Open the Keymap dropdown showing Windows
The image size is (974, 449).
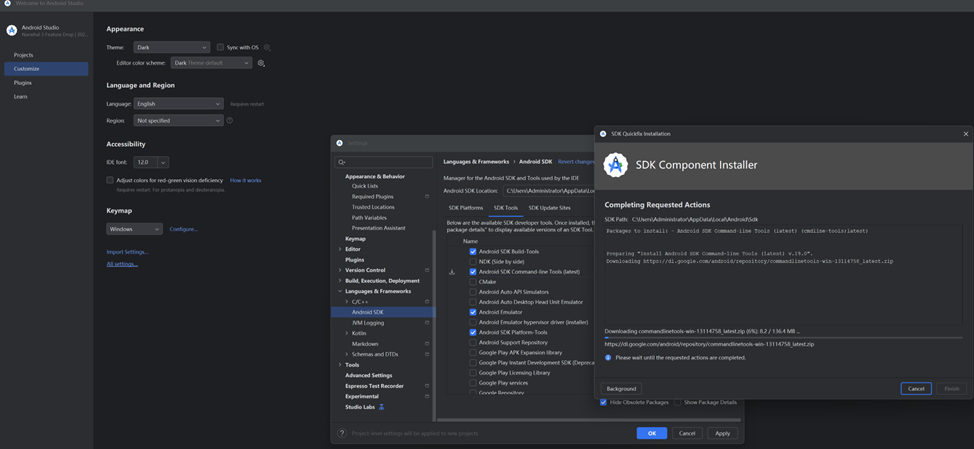click(x=135, y=229)
